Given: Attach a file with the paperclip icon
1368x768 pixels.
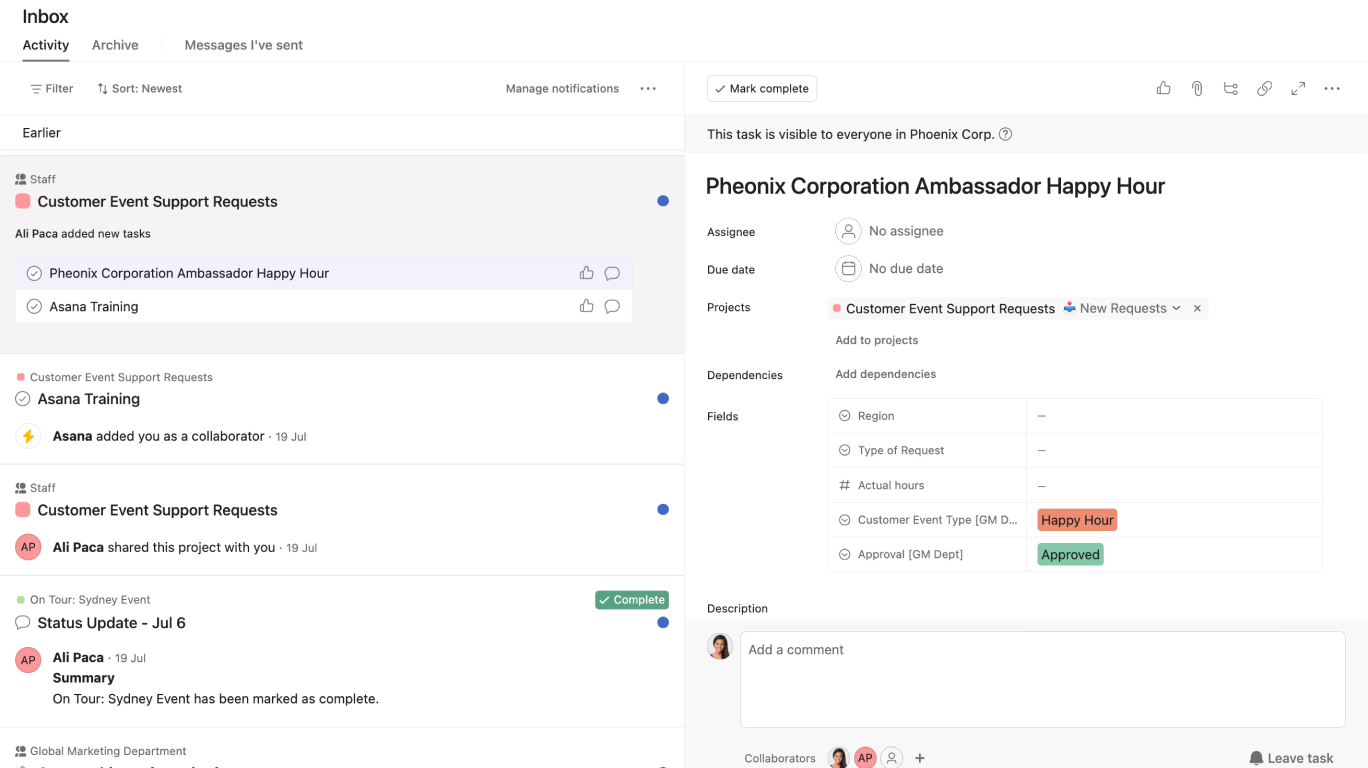Looking at the screenshot, I should point(1197,88).
